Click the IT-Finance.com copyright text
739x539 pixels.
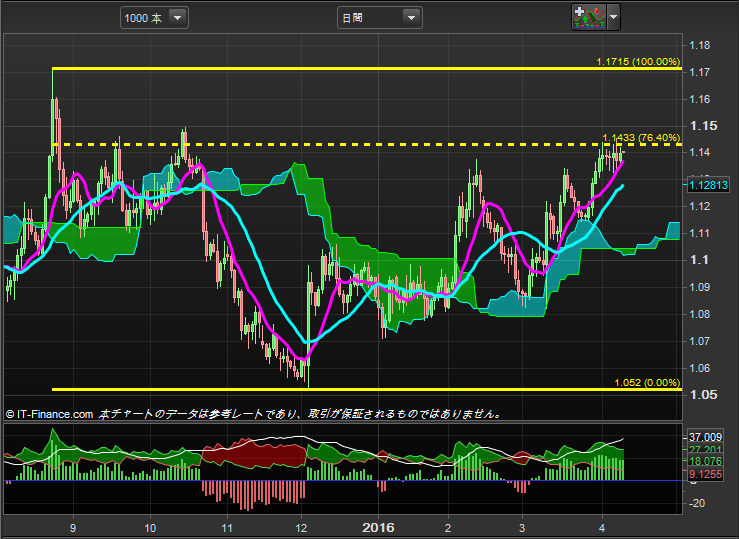click(49, 414)
